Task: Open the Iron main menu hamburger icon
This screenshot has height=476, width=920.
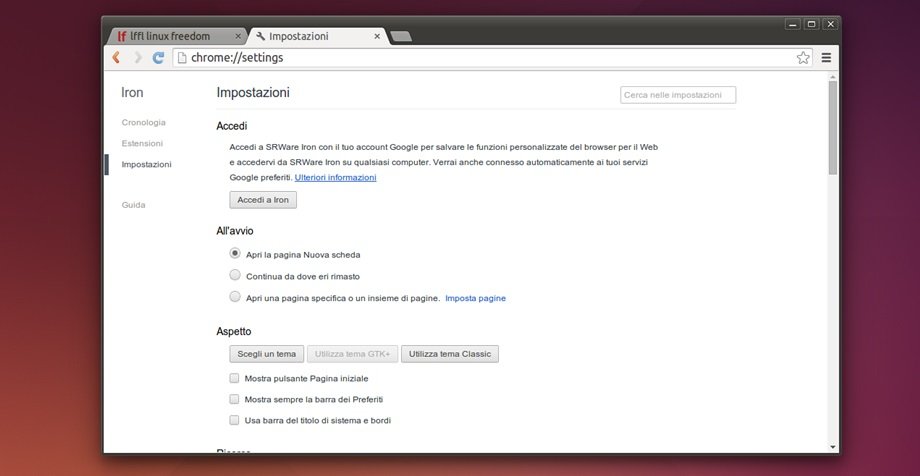Action: pyautogui.click(x=826, y=58)
